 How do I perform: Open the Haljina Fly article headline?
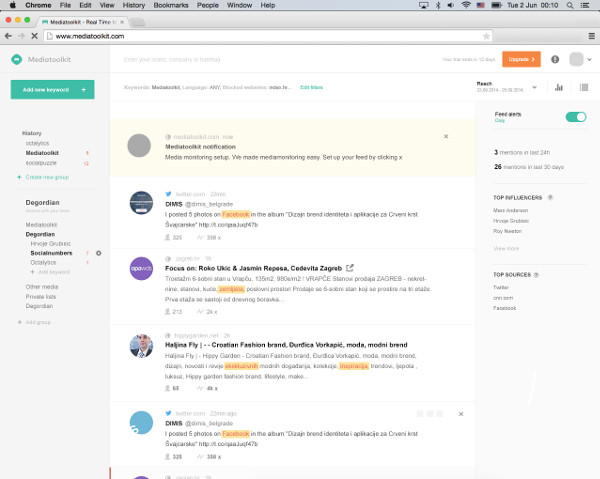click(286, 345)
